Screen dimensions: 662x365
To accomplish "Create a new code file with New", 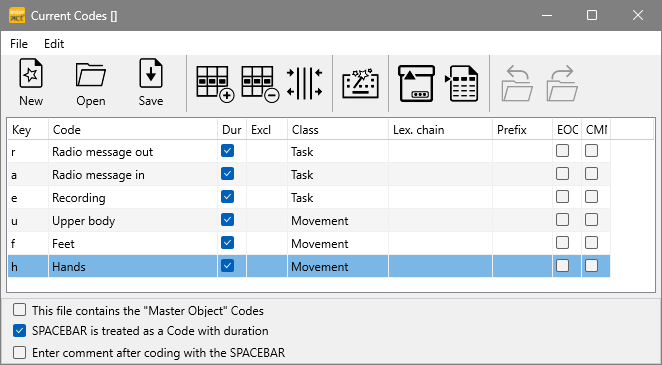I will click(x=31, y=83).
